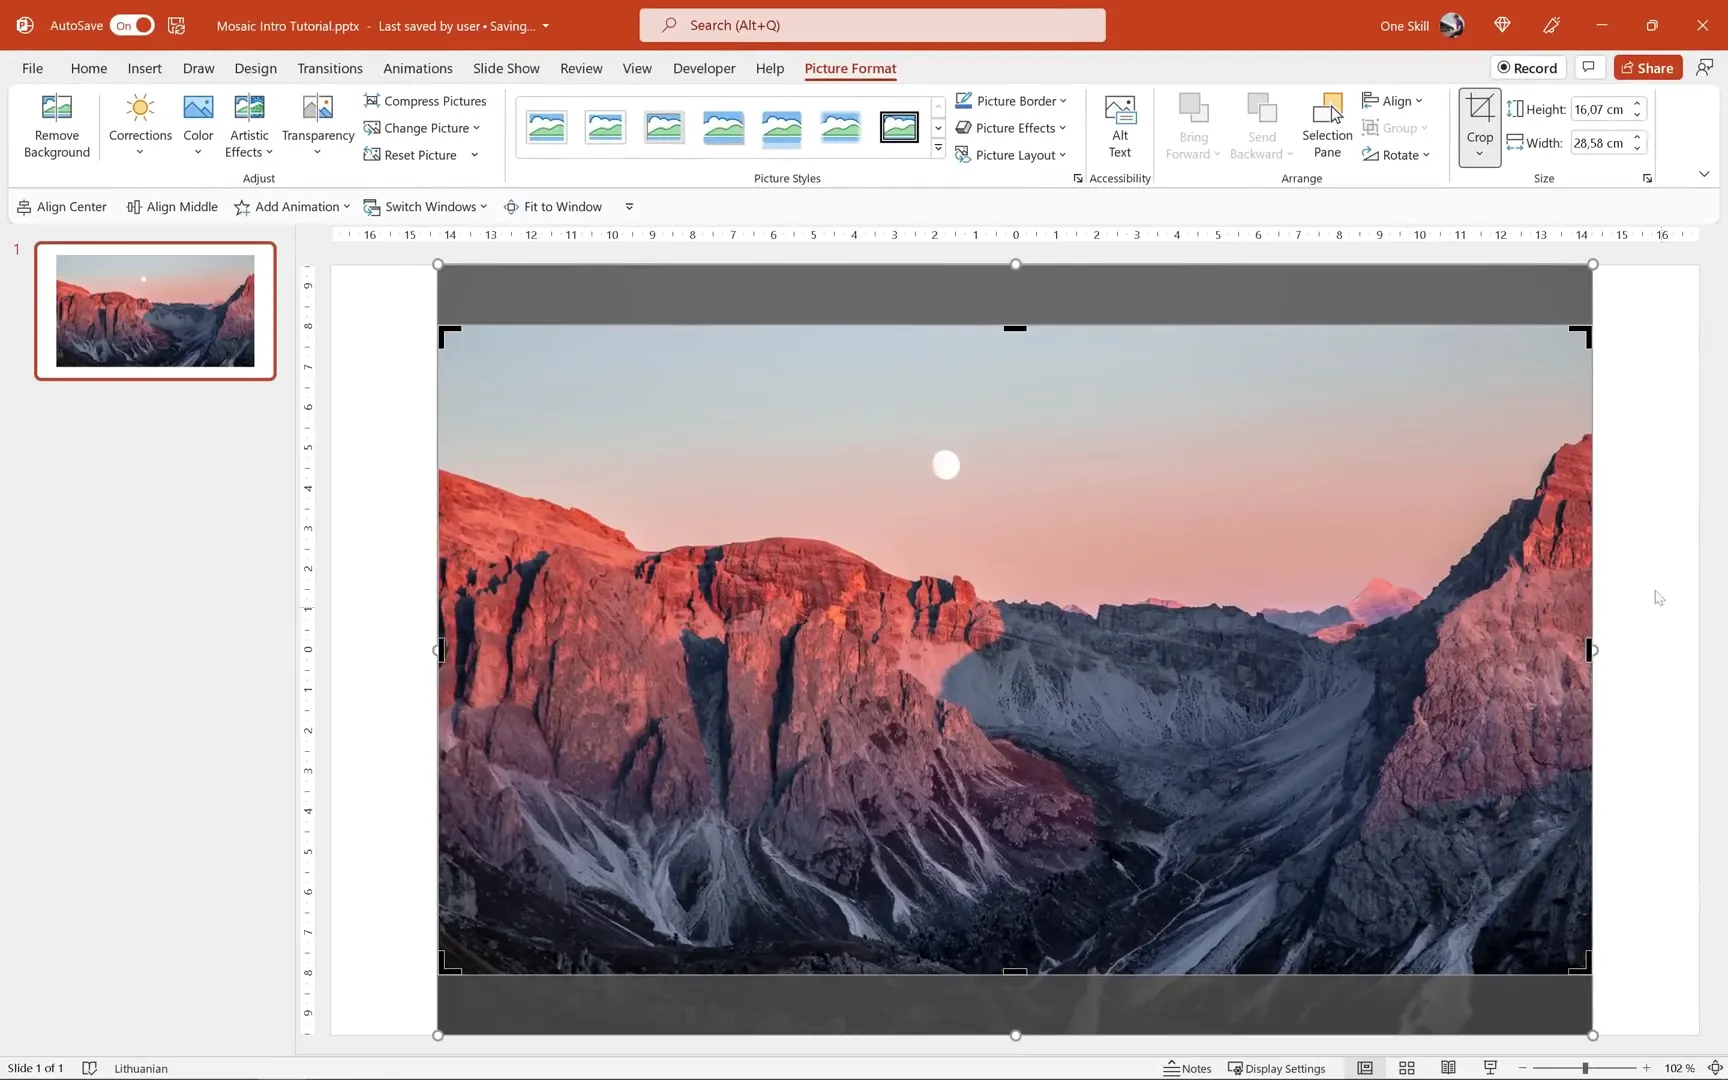The height and width of the screenshot is (1080, 1728).
Task: Click the pen drawing icon in title bar
Action: pyautogui.click(x=1552, y=25)
